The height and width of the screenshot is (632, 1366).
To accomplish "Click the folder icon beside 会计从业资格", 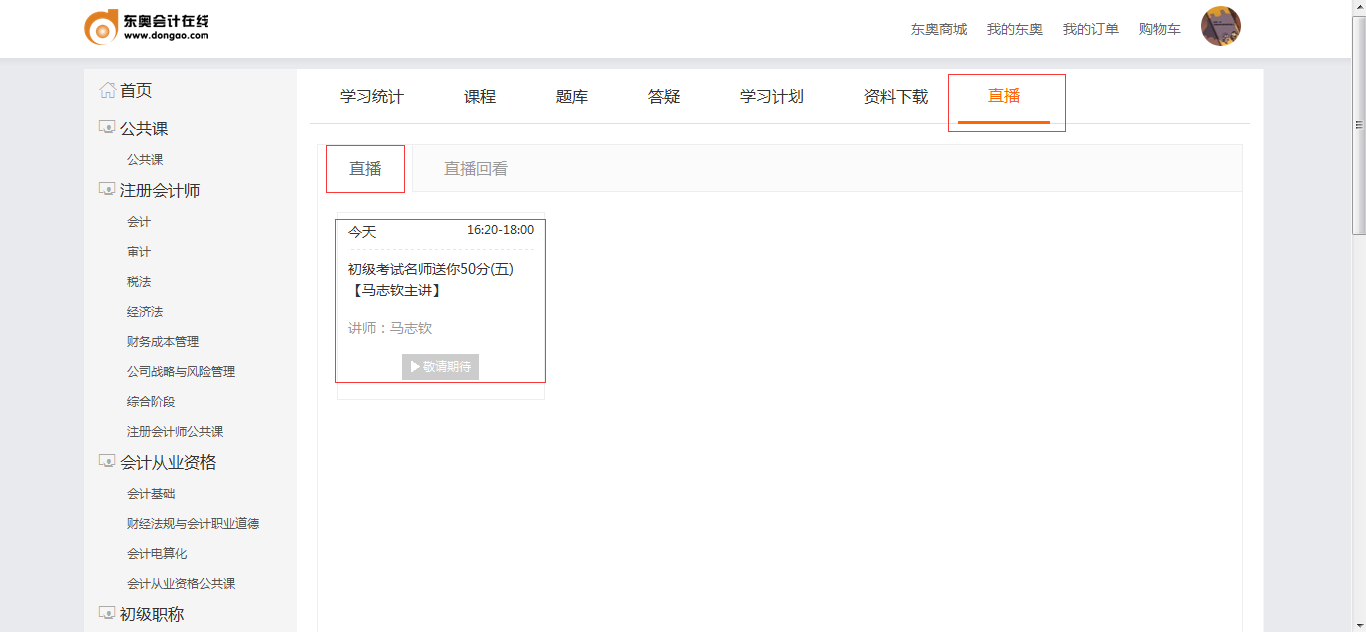I will pos(107,462).
